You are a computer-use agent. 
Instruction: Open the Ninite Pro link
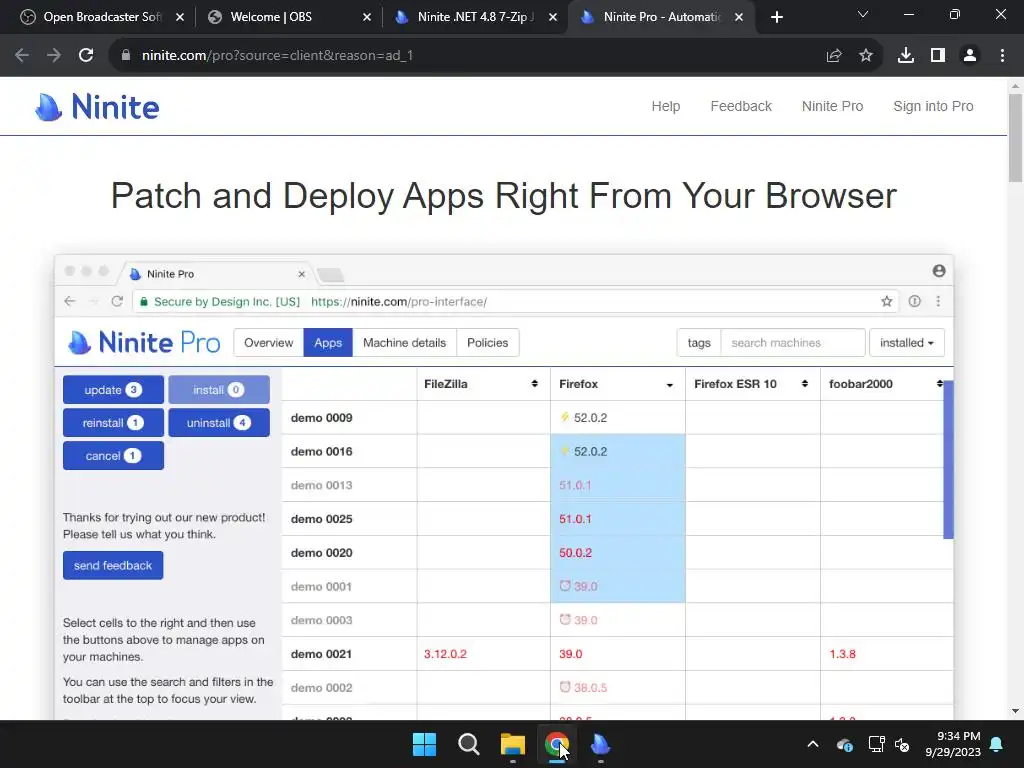coord(832,106)
